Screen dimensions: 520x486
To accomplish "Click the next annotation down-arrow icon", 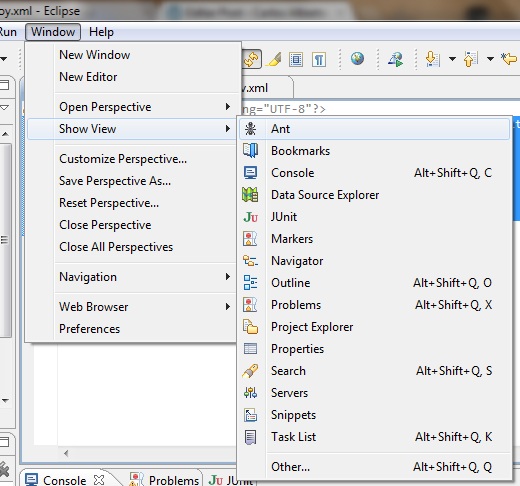I will coord(433,59).
